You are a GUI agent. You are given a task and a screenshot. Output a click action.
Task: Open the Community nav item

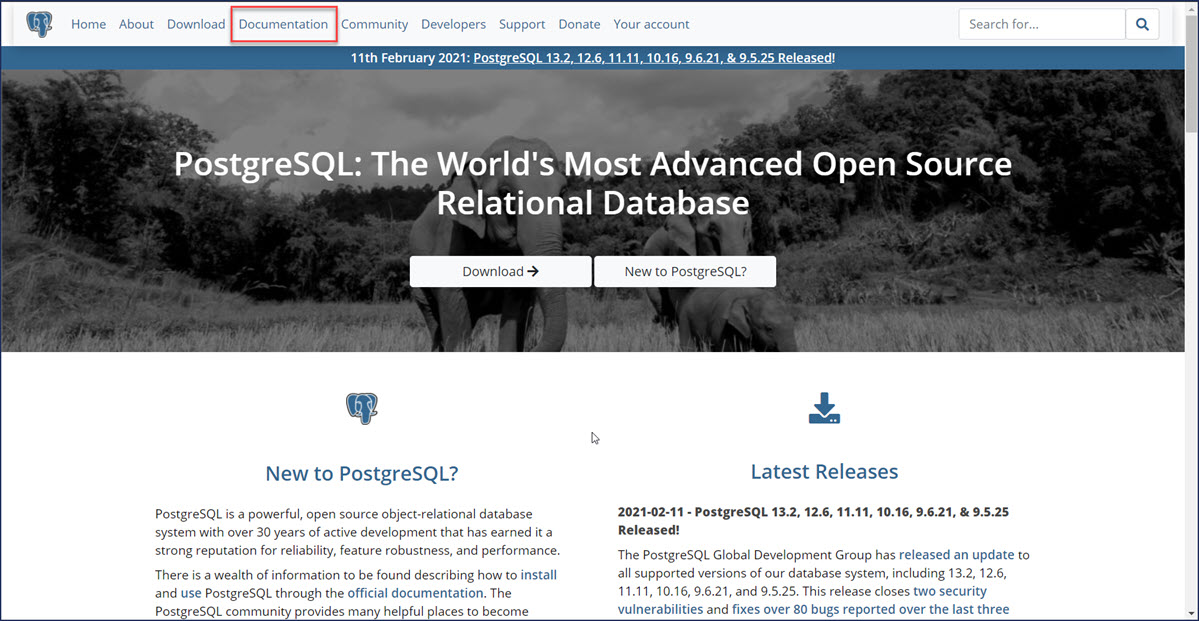pyautogui.click(x=375, y=24)
